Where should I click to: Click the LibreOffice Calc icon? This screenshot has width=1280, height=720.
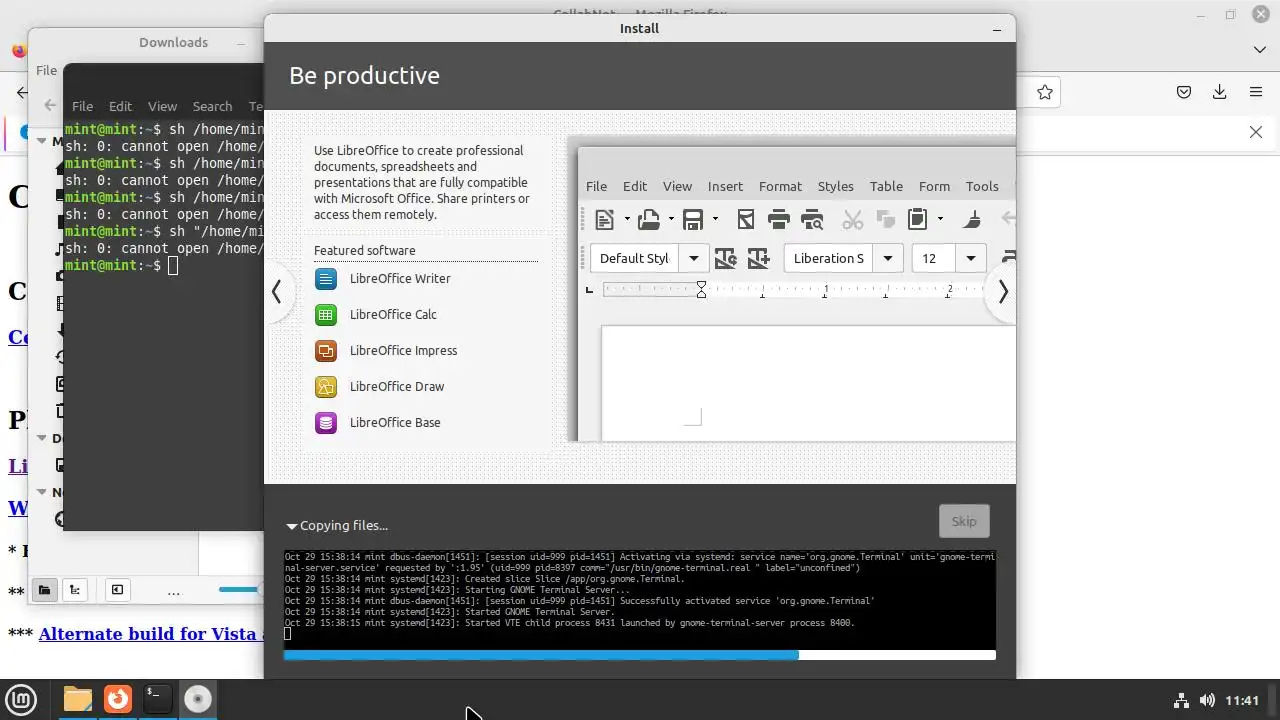coord(326,315)
